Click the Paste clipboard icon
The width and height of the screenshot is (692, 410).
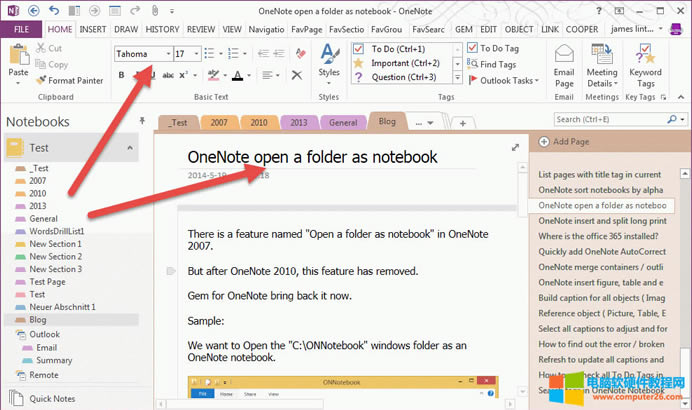click(x=19, y=56)
